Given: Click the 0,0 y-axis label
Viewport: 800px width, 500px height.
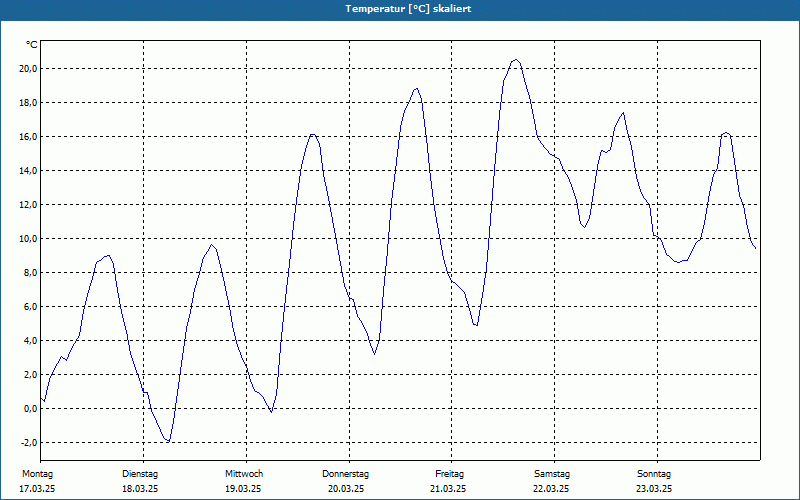Looking at the screenshot, I should point(30,409).
